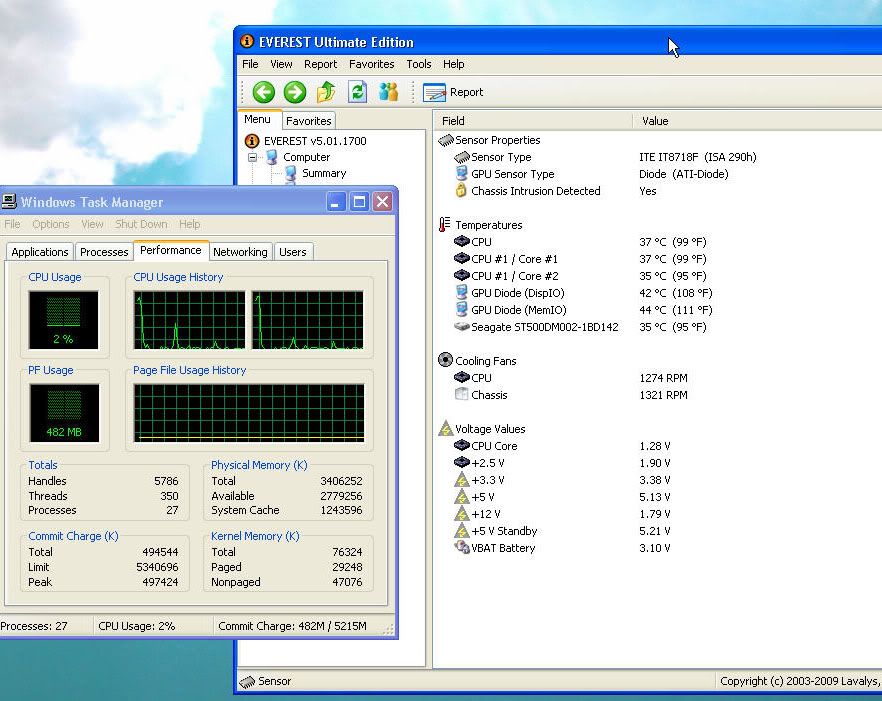Click the GPU Diode (DispIO) icon

pos(461,293)
